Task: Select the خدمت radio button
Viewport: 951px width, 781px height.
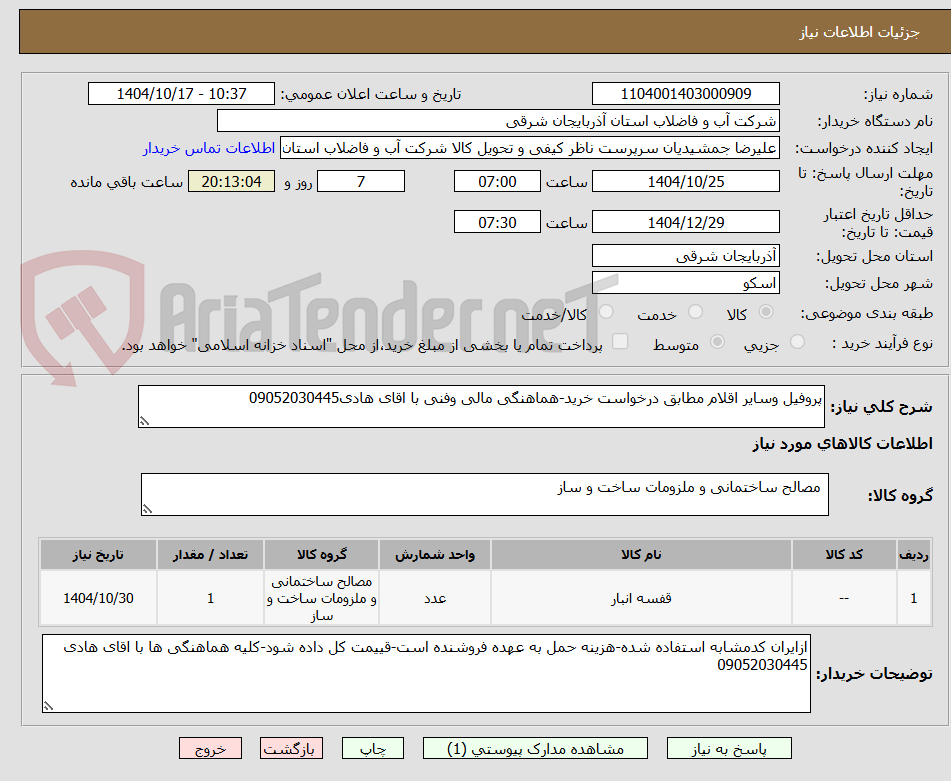Action: pos(695,312)
